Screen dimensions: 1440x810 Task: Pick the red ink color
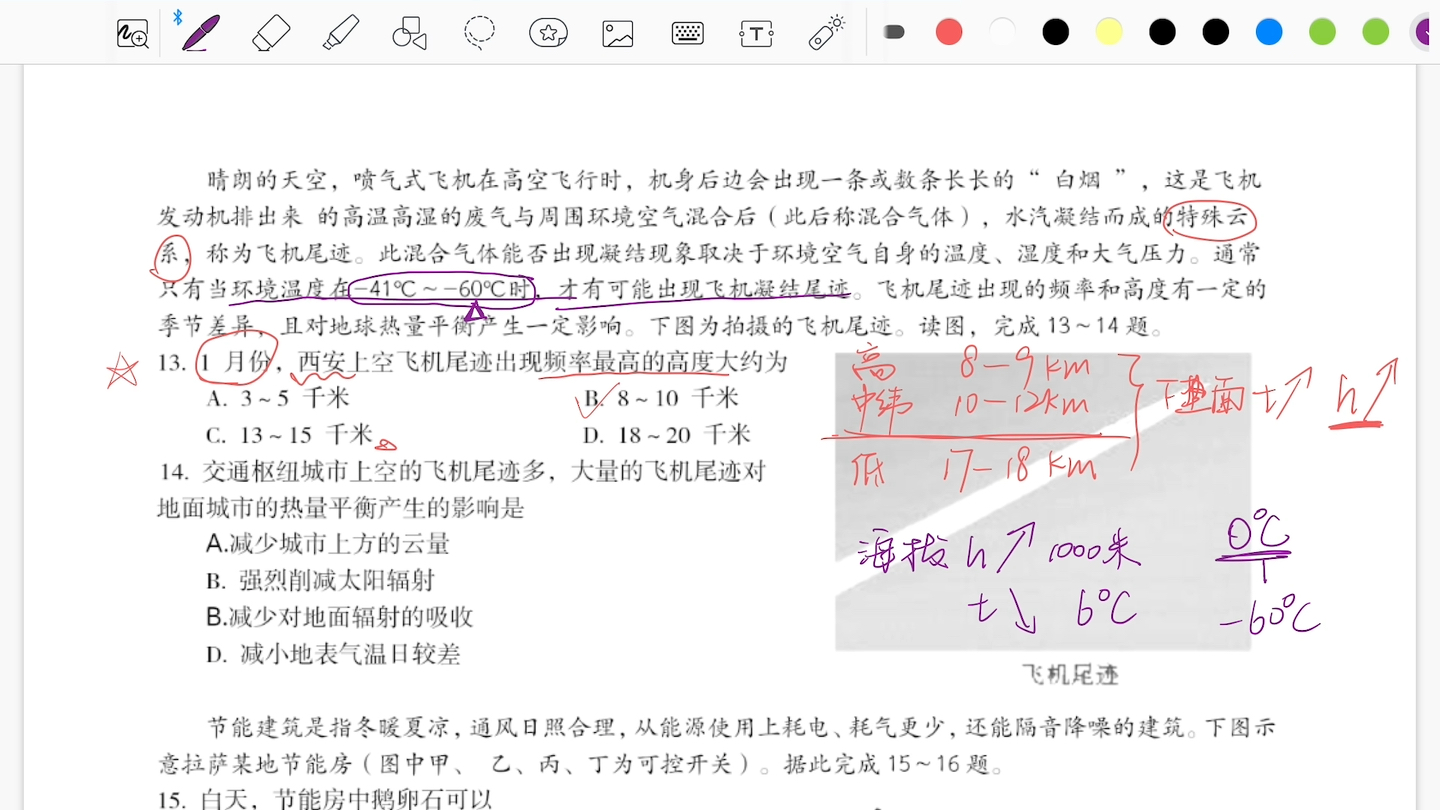[x=949, y=32]
